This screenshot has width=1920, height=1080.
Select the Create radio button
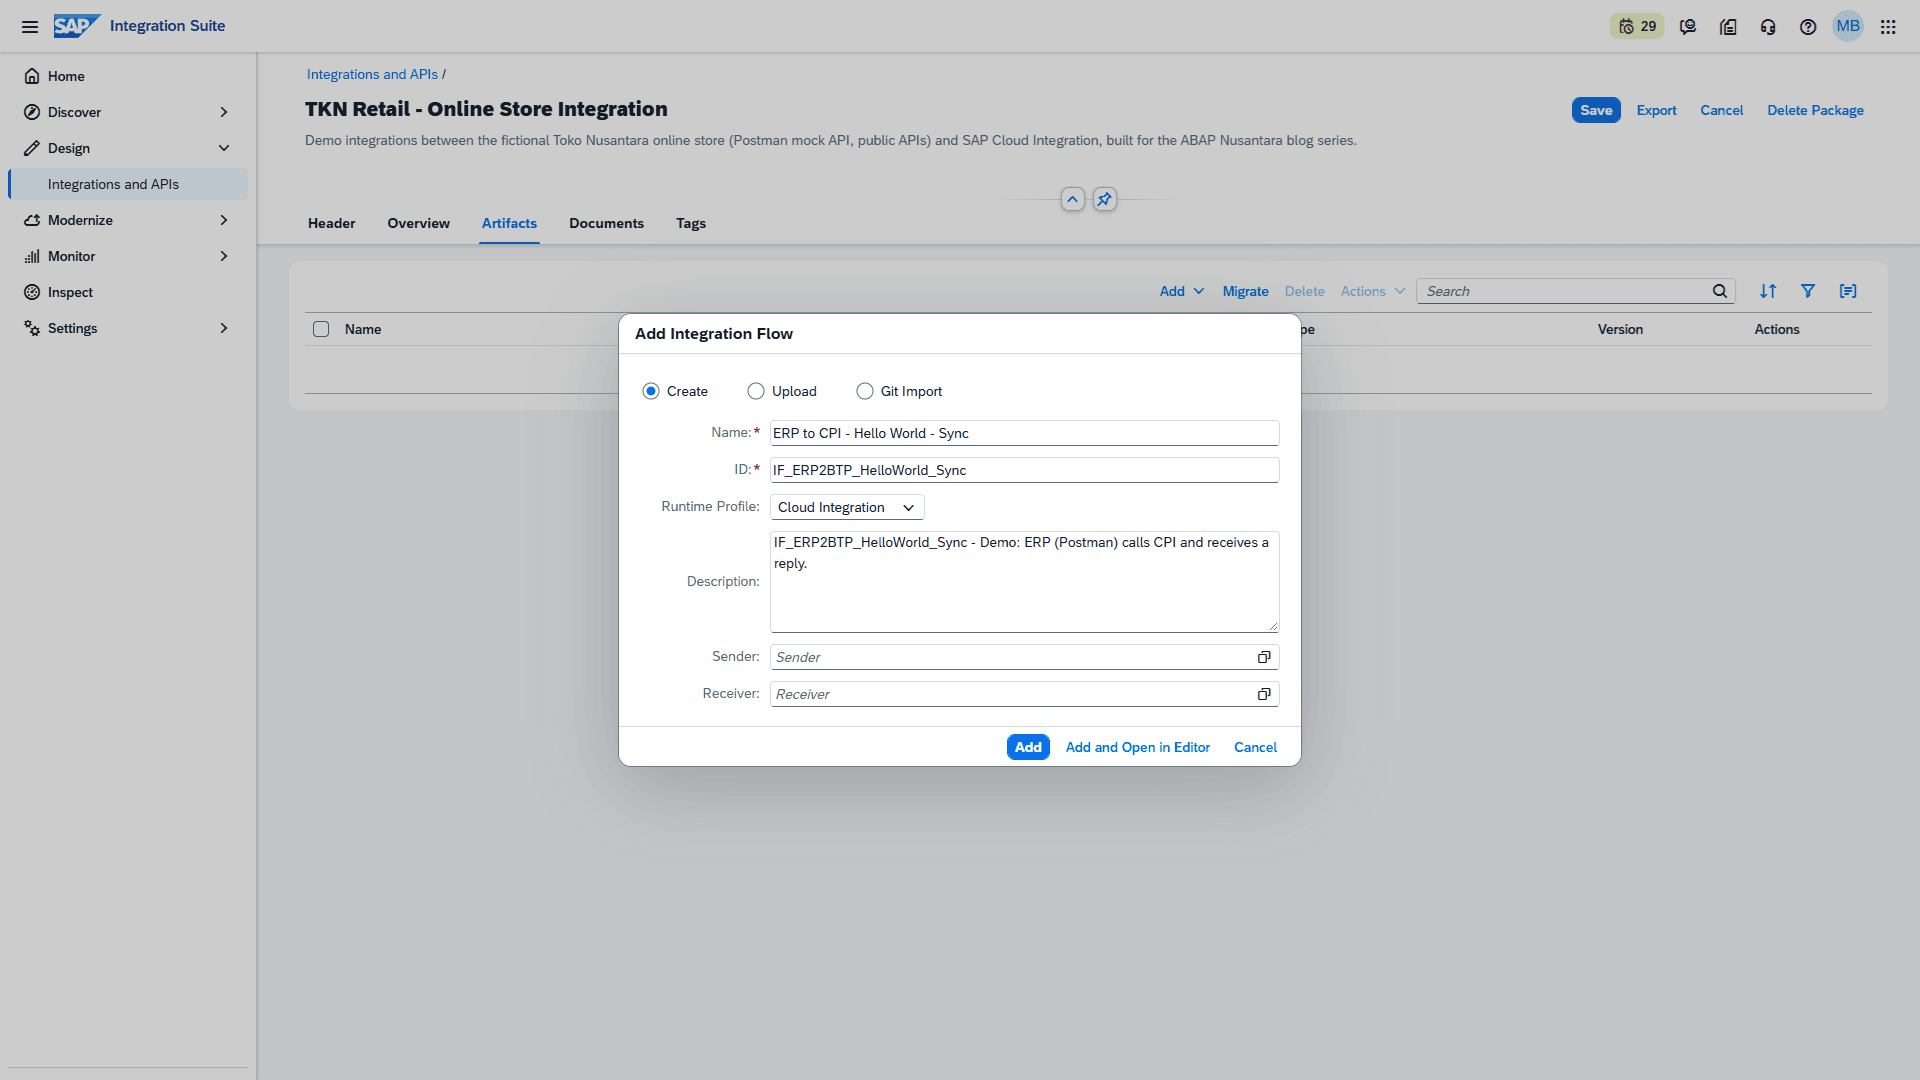[x=651, y=391]
